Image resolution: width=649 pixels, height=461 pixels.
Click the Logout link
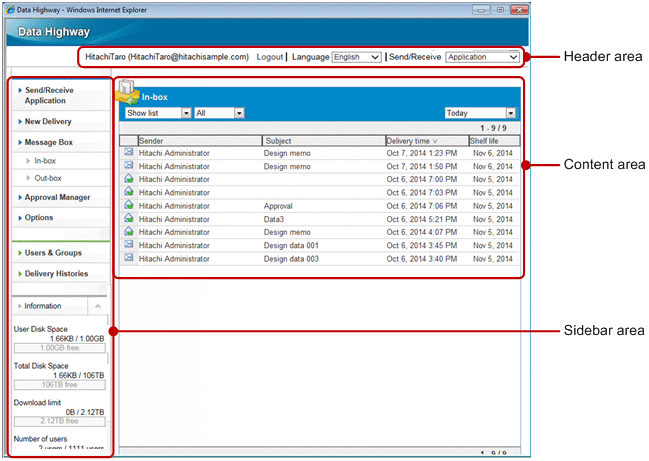point(269,57)
